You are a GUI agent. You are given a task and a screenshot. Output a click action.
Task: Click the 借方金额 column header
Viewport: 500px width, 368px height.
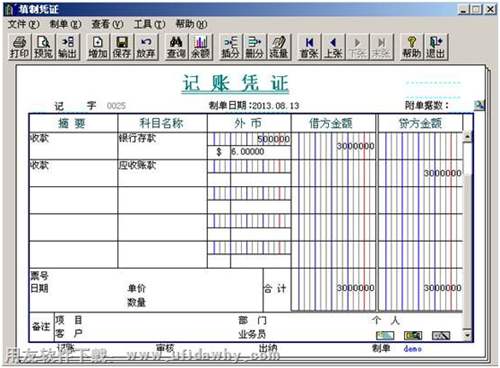pyautogui.click(x=333, y=123)
